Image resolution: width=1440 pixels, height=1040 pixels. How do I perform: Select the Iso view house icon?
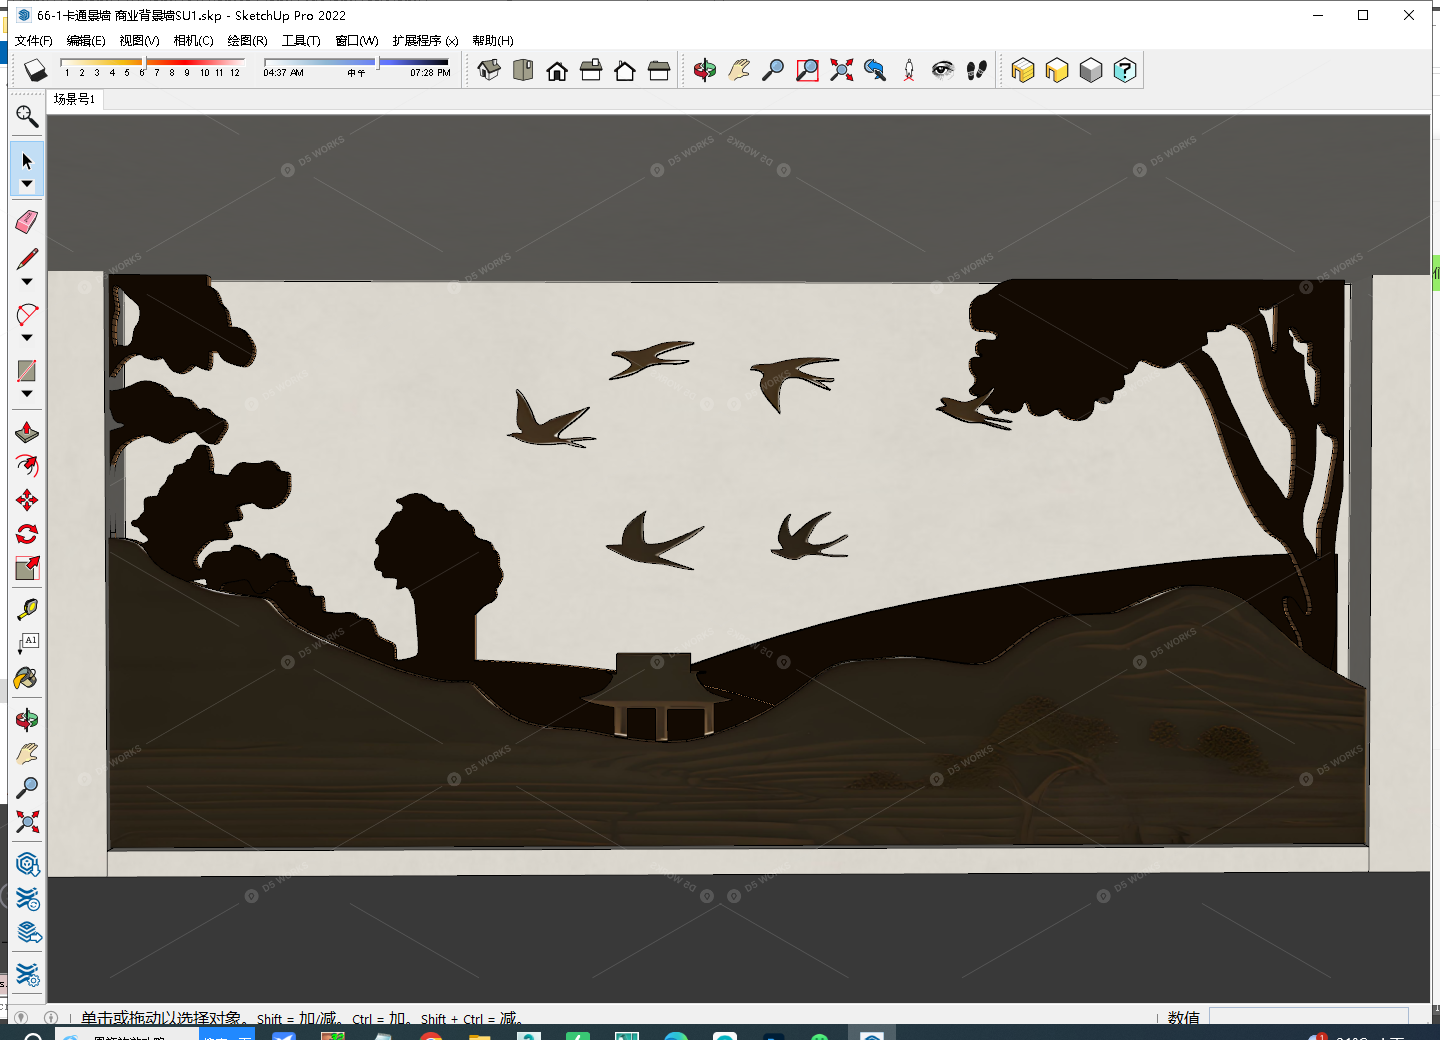point(489,70)
